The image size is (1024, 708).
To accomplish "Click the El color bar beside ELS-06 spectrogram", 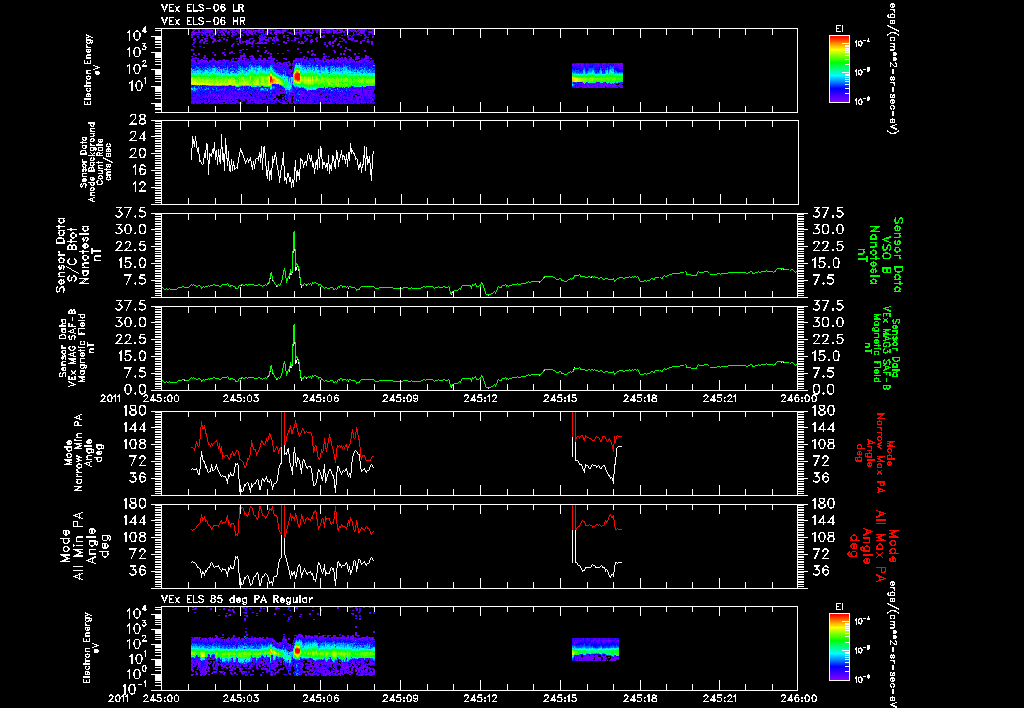I will tap(839, 69).
